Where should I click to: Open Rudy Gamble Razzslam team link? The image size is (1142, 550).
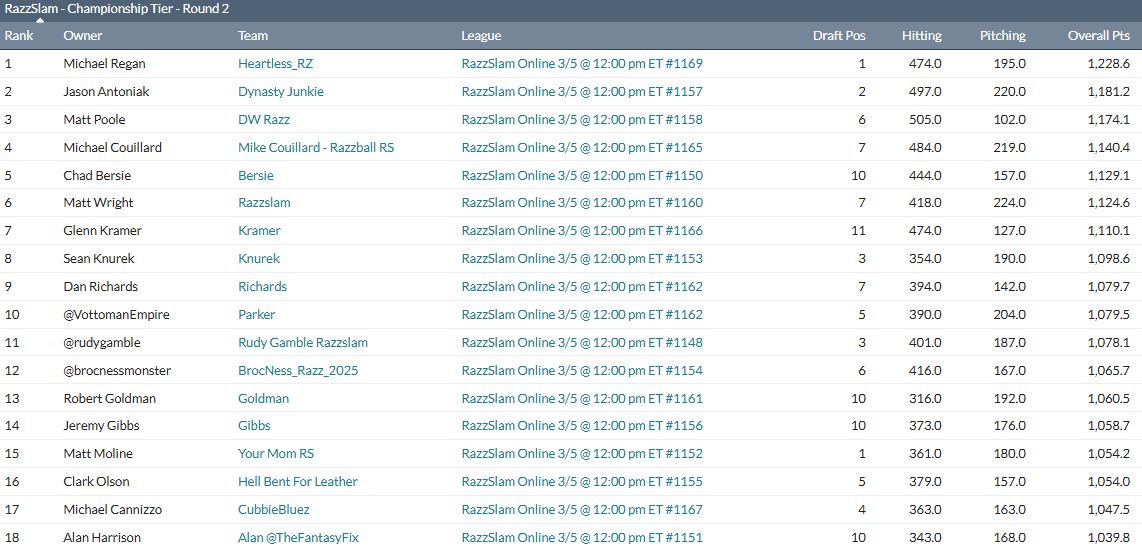[303, 342]
